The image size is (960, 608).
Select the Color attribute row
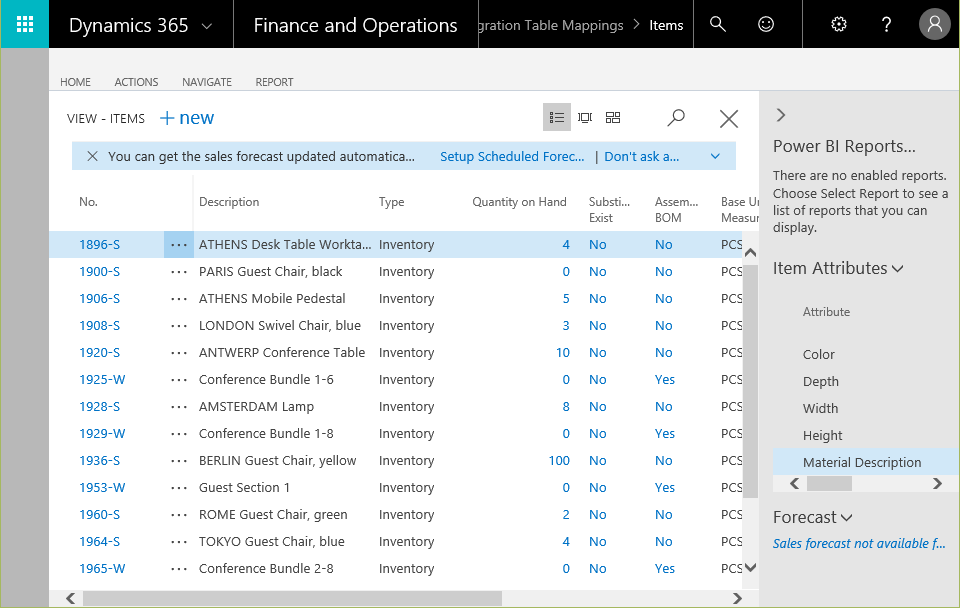(x=819, y=354)
